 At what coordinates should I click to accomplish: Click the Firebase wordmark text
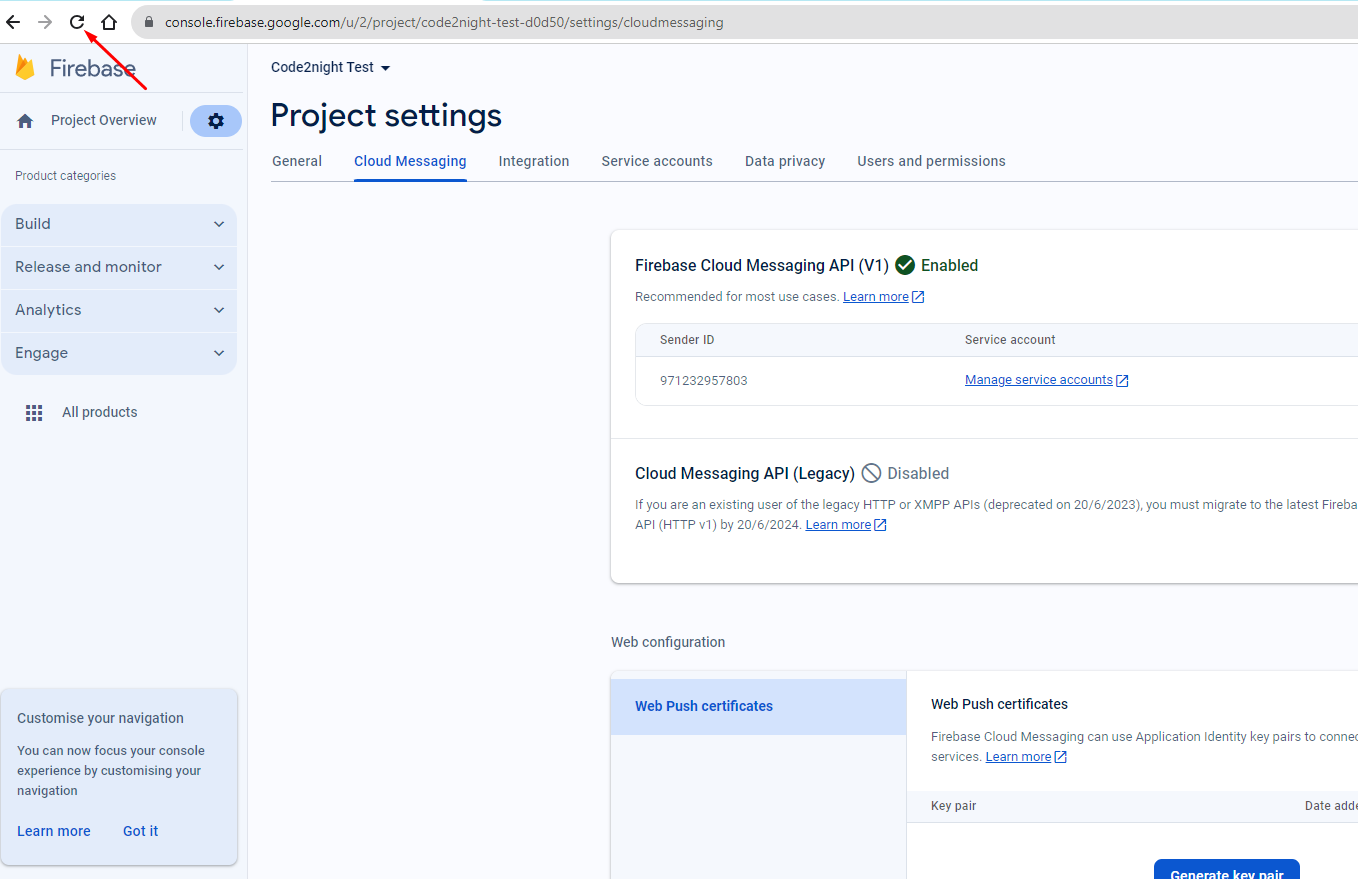pyautogui.click(x=93, y=68)
